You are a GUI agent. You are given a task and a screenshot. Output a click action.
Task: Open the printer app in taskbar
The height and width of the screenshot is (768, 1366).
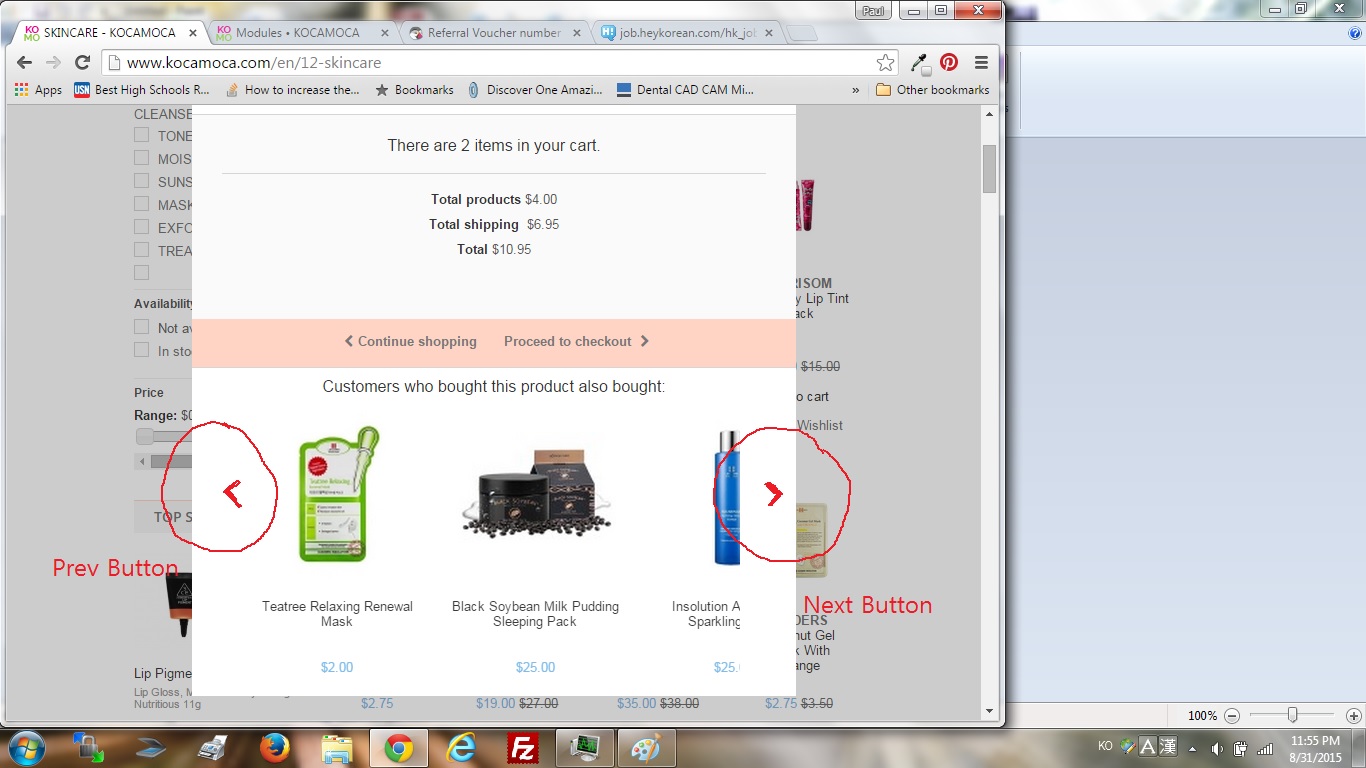click(212, 748)
